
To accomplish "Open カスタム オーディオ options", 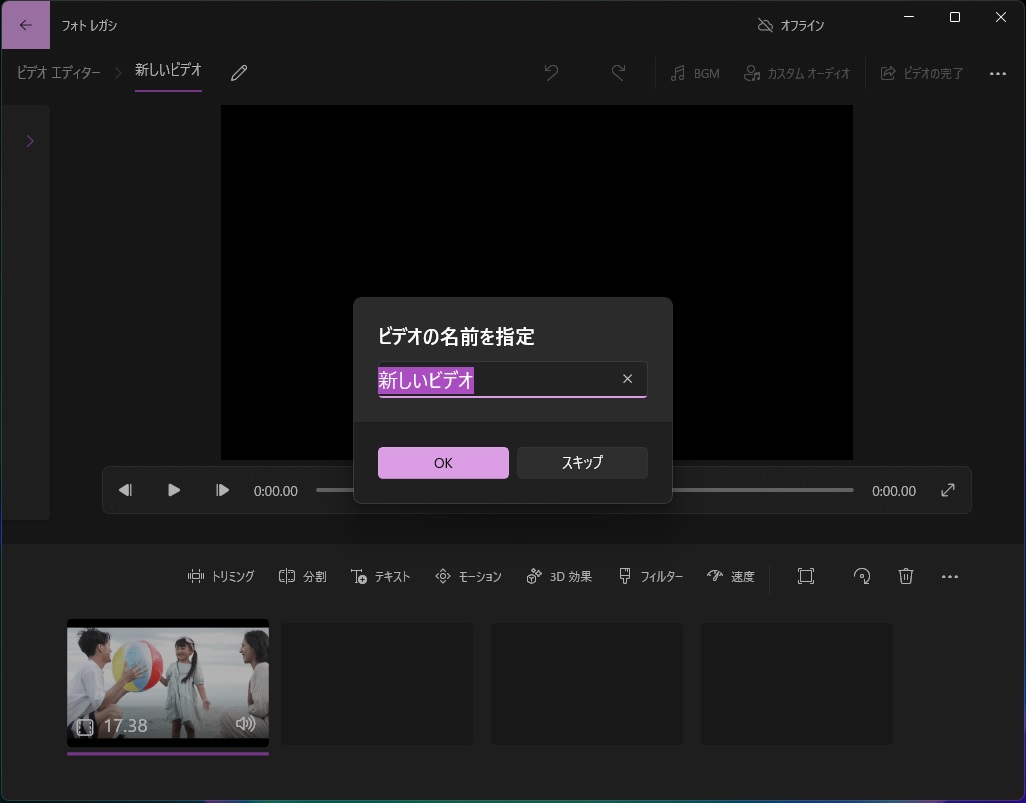I will [x=797, y=73].
